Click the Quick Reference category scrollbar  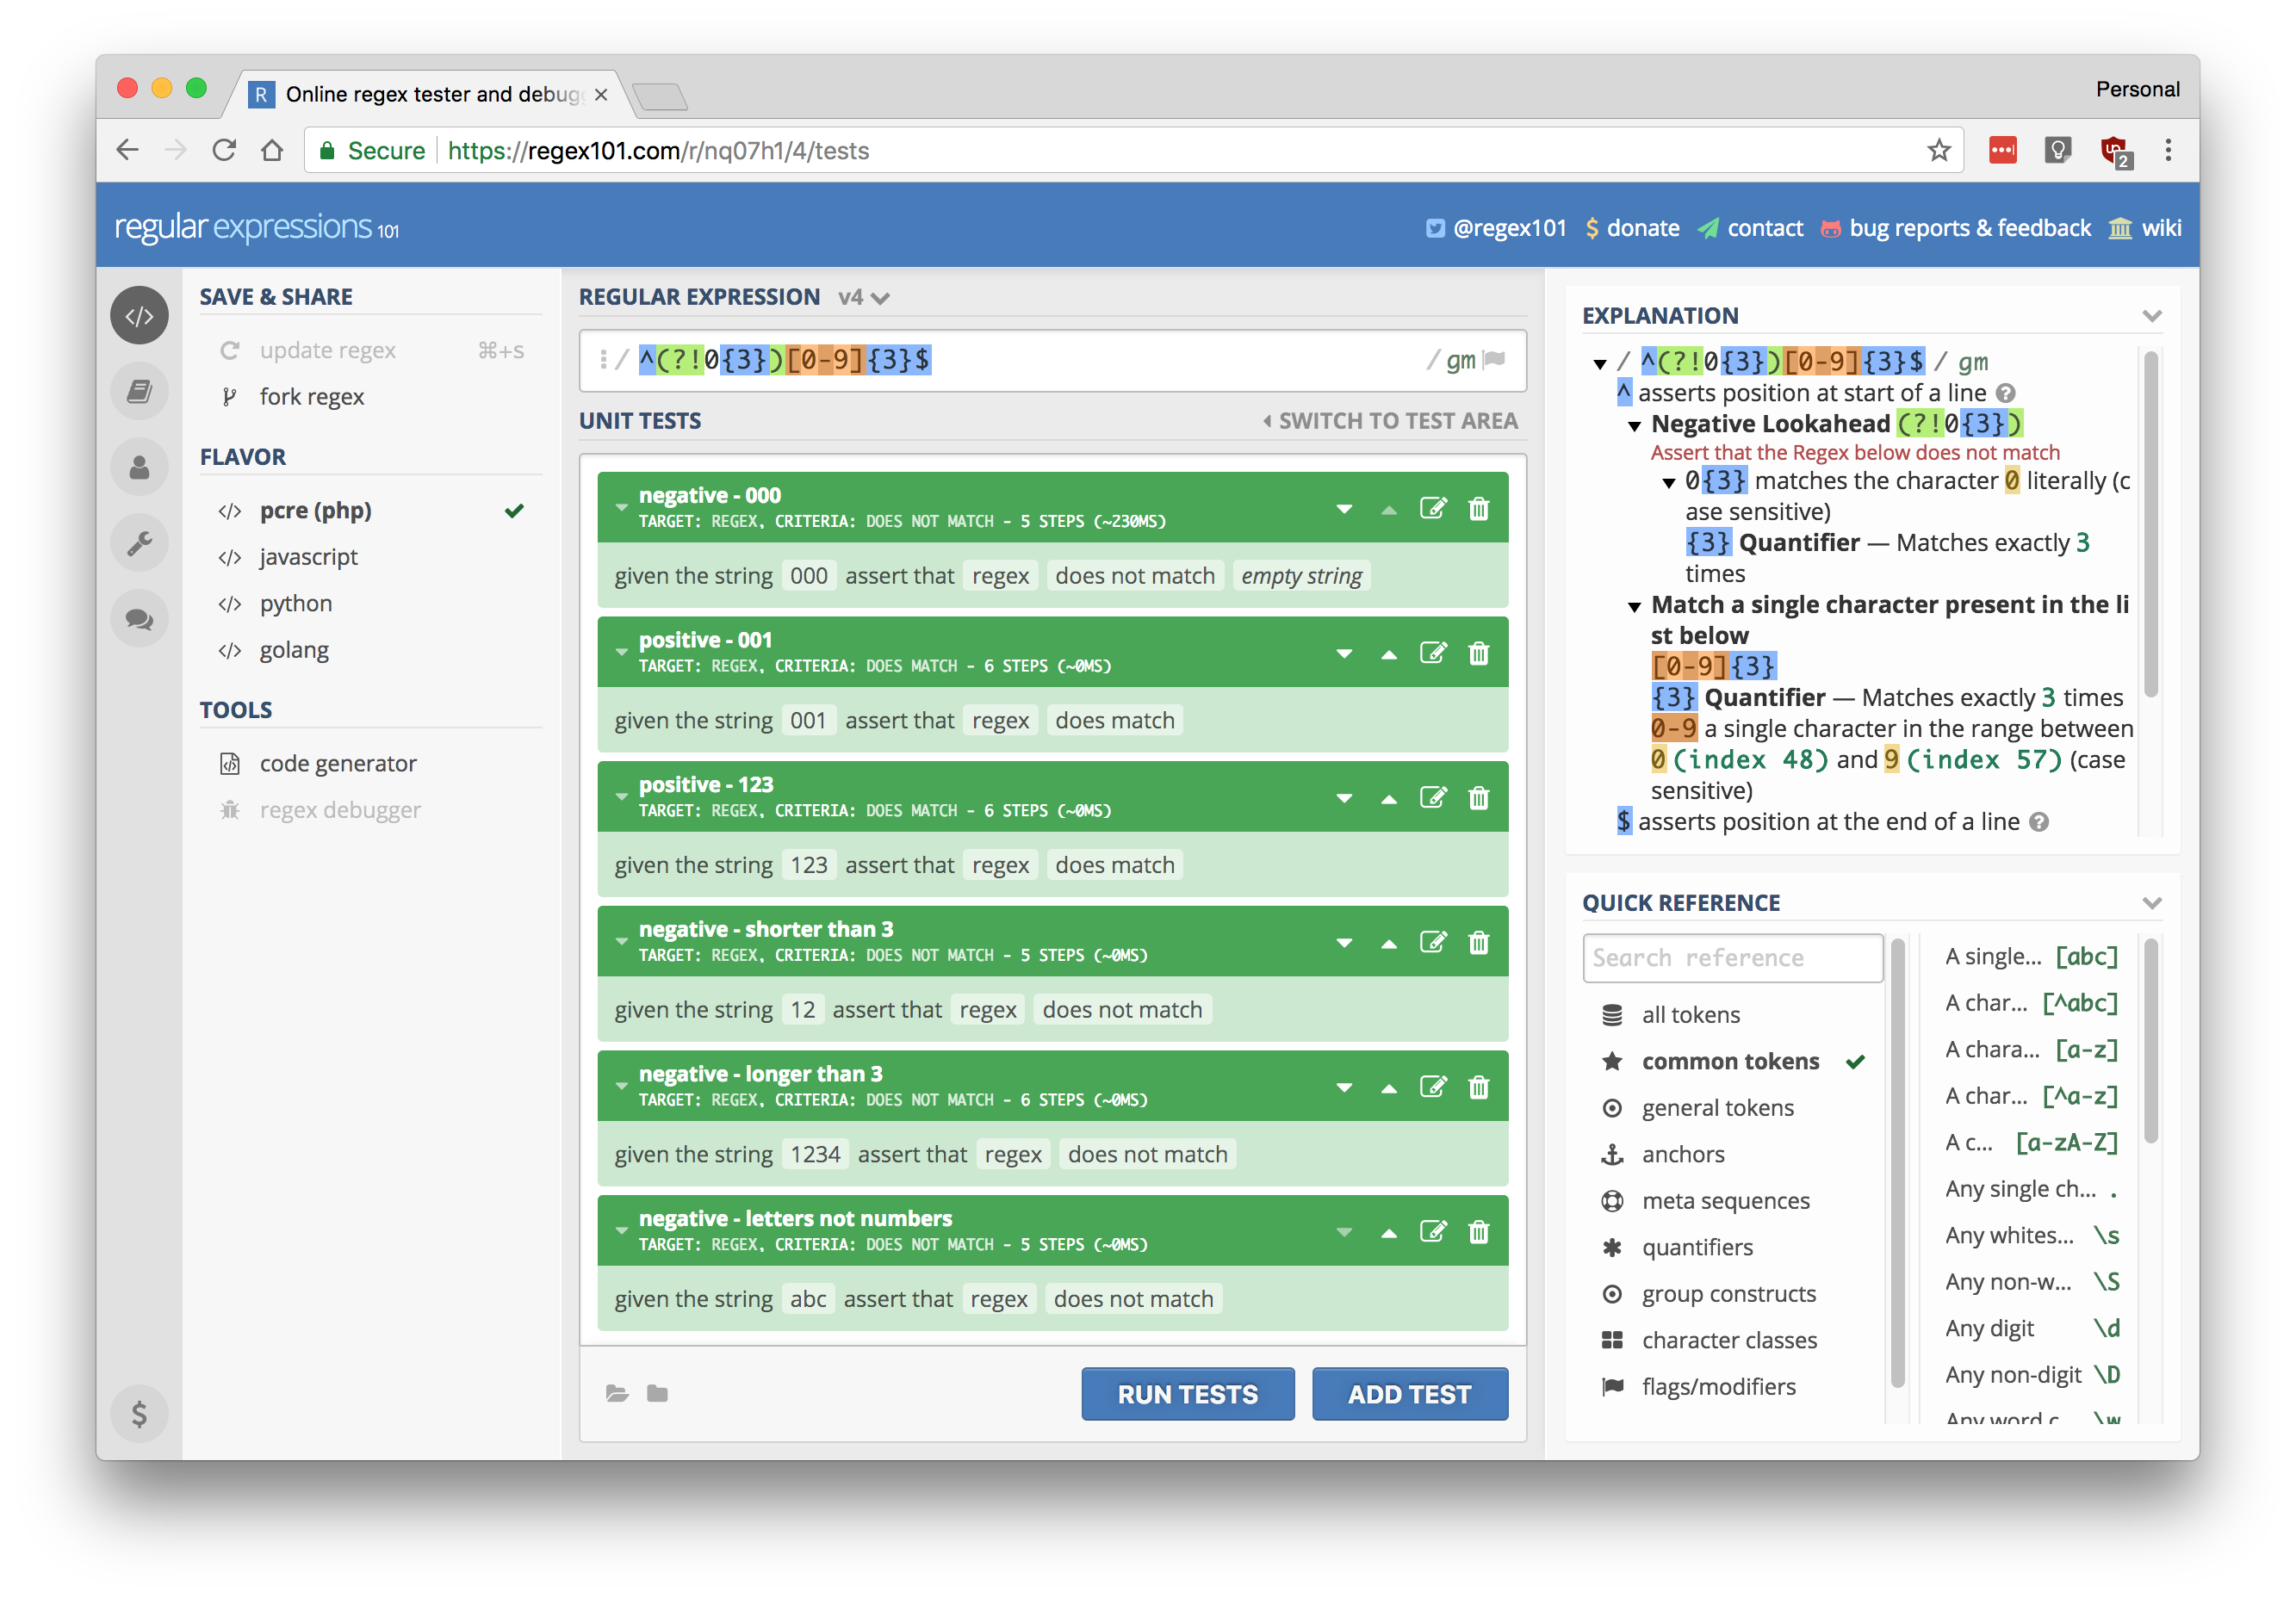click(1898, 1163)
